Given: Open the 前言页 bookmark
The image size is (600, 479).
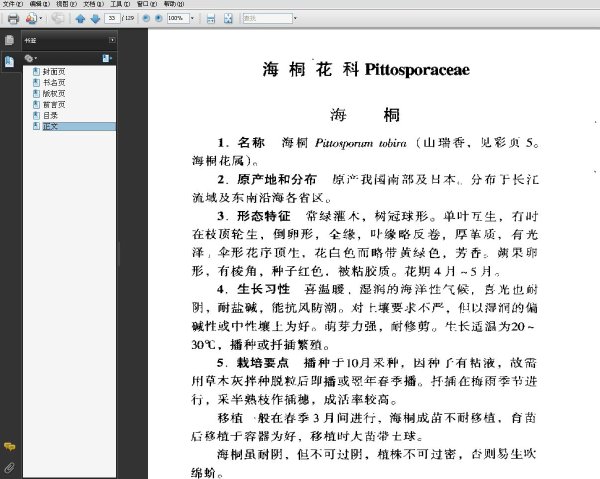Looking at the screenshot, I should [54, 104].
